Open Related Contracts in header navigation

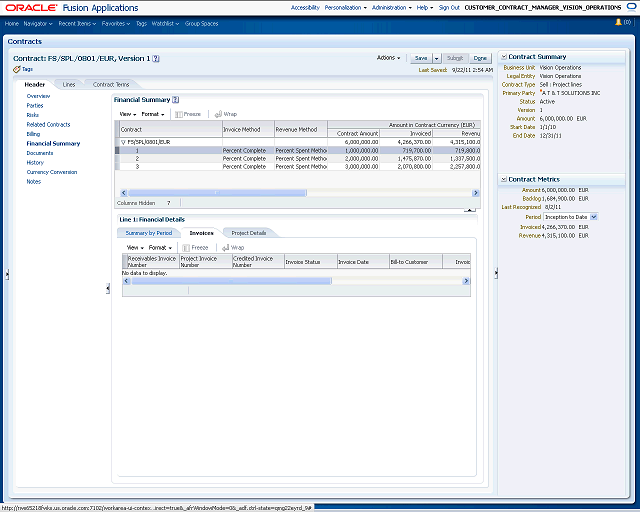click(x=48, y=125)
